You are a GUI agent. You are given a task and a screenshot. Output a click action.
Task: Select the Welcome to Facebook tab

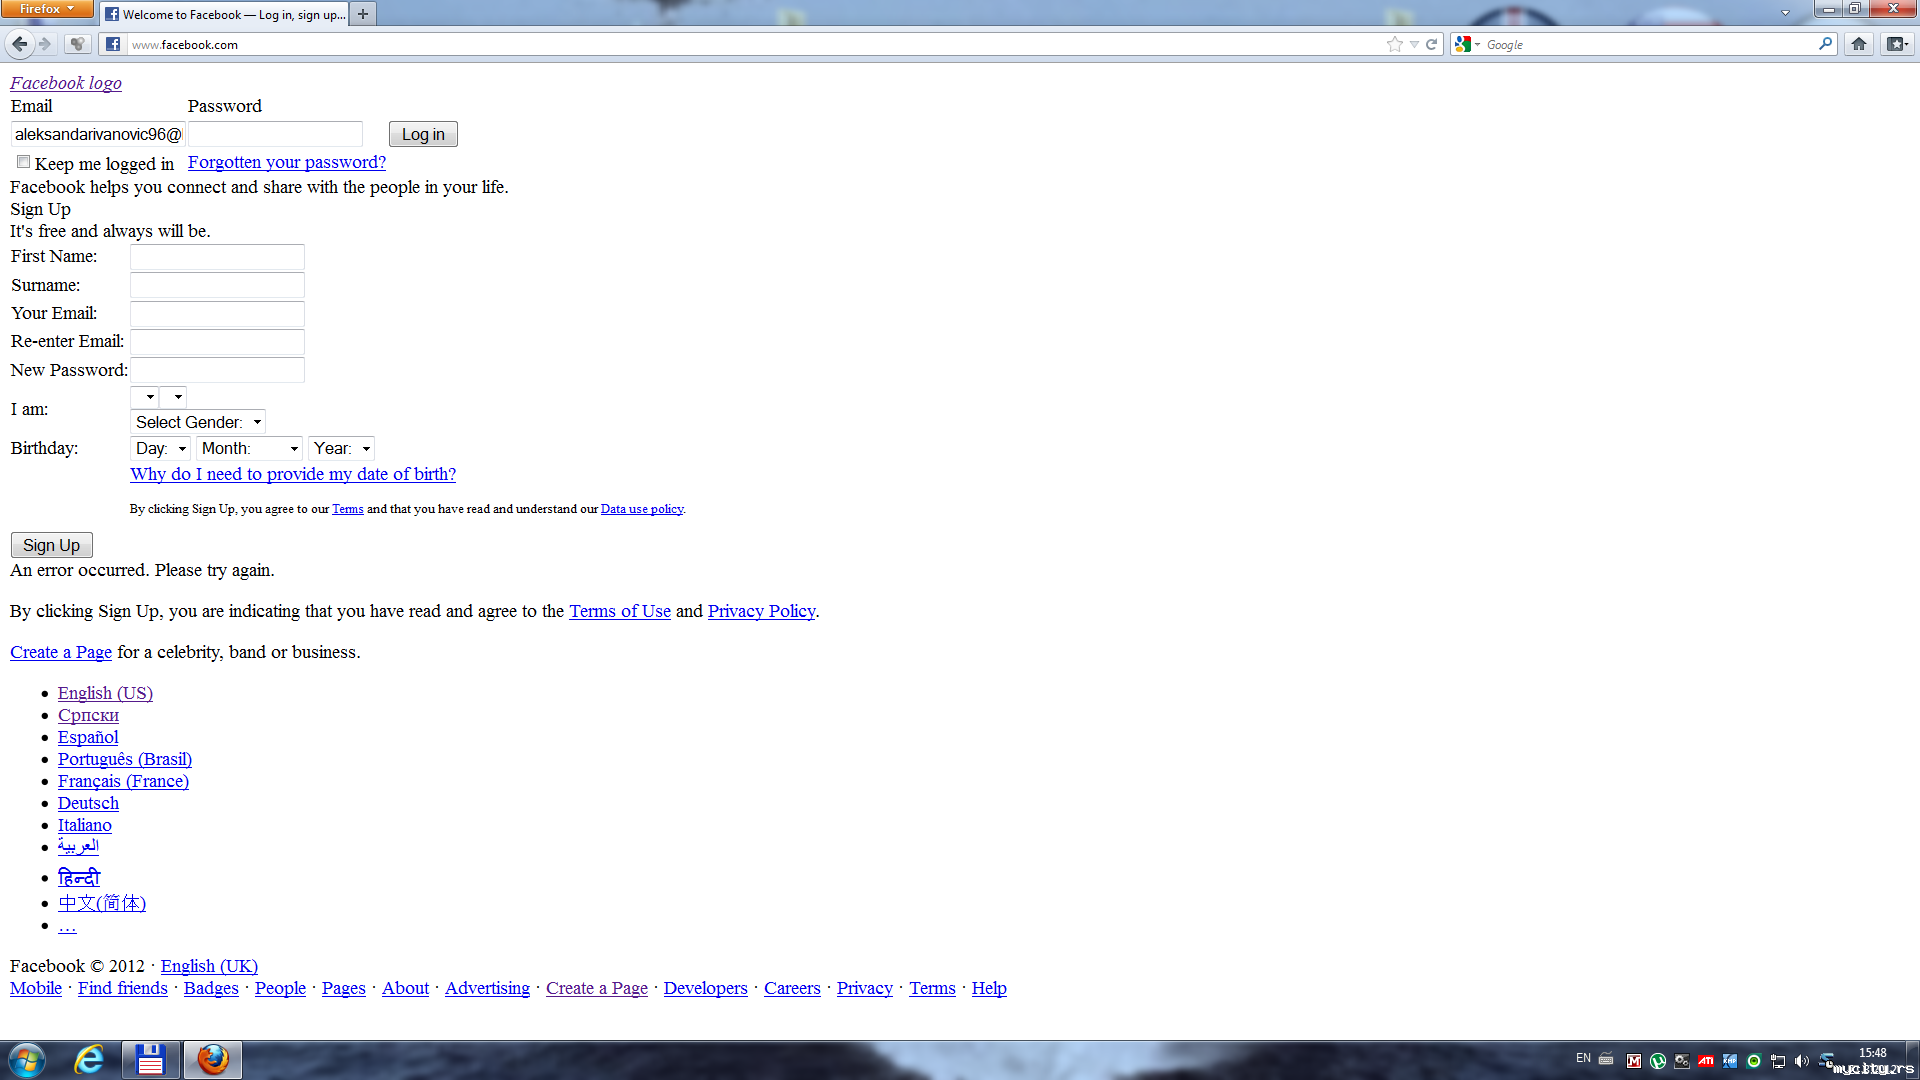[225, 14]
